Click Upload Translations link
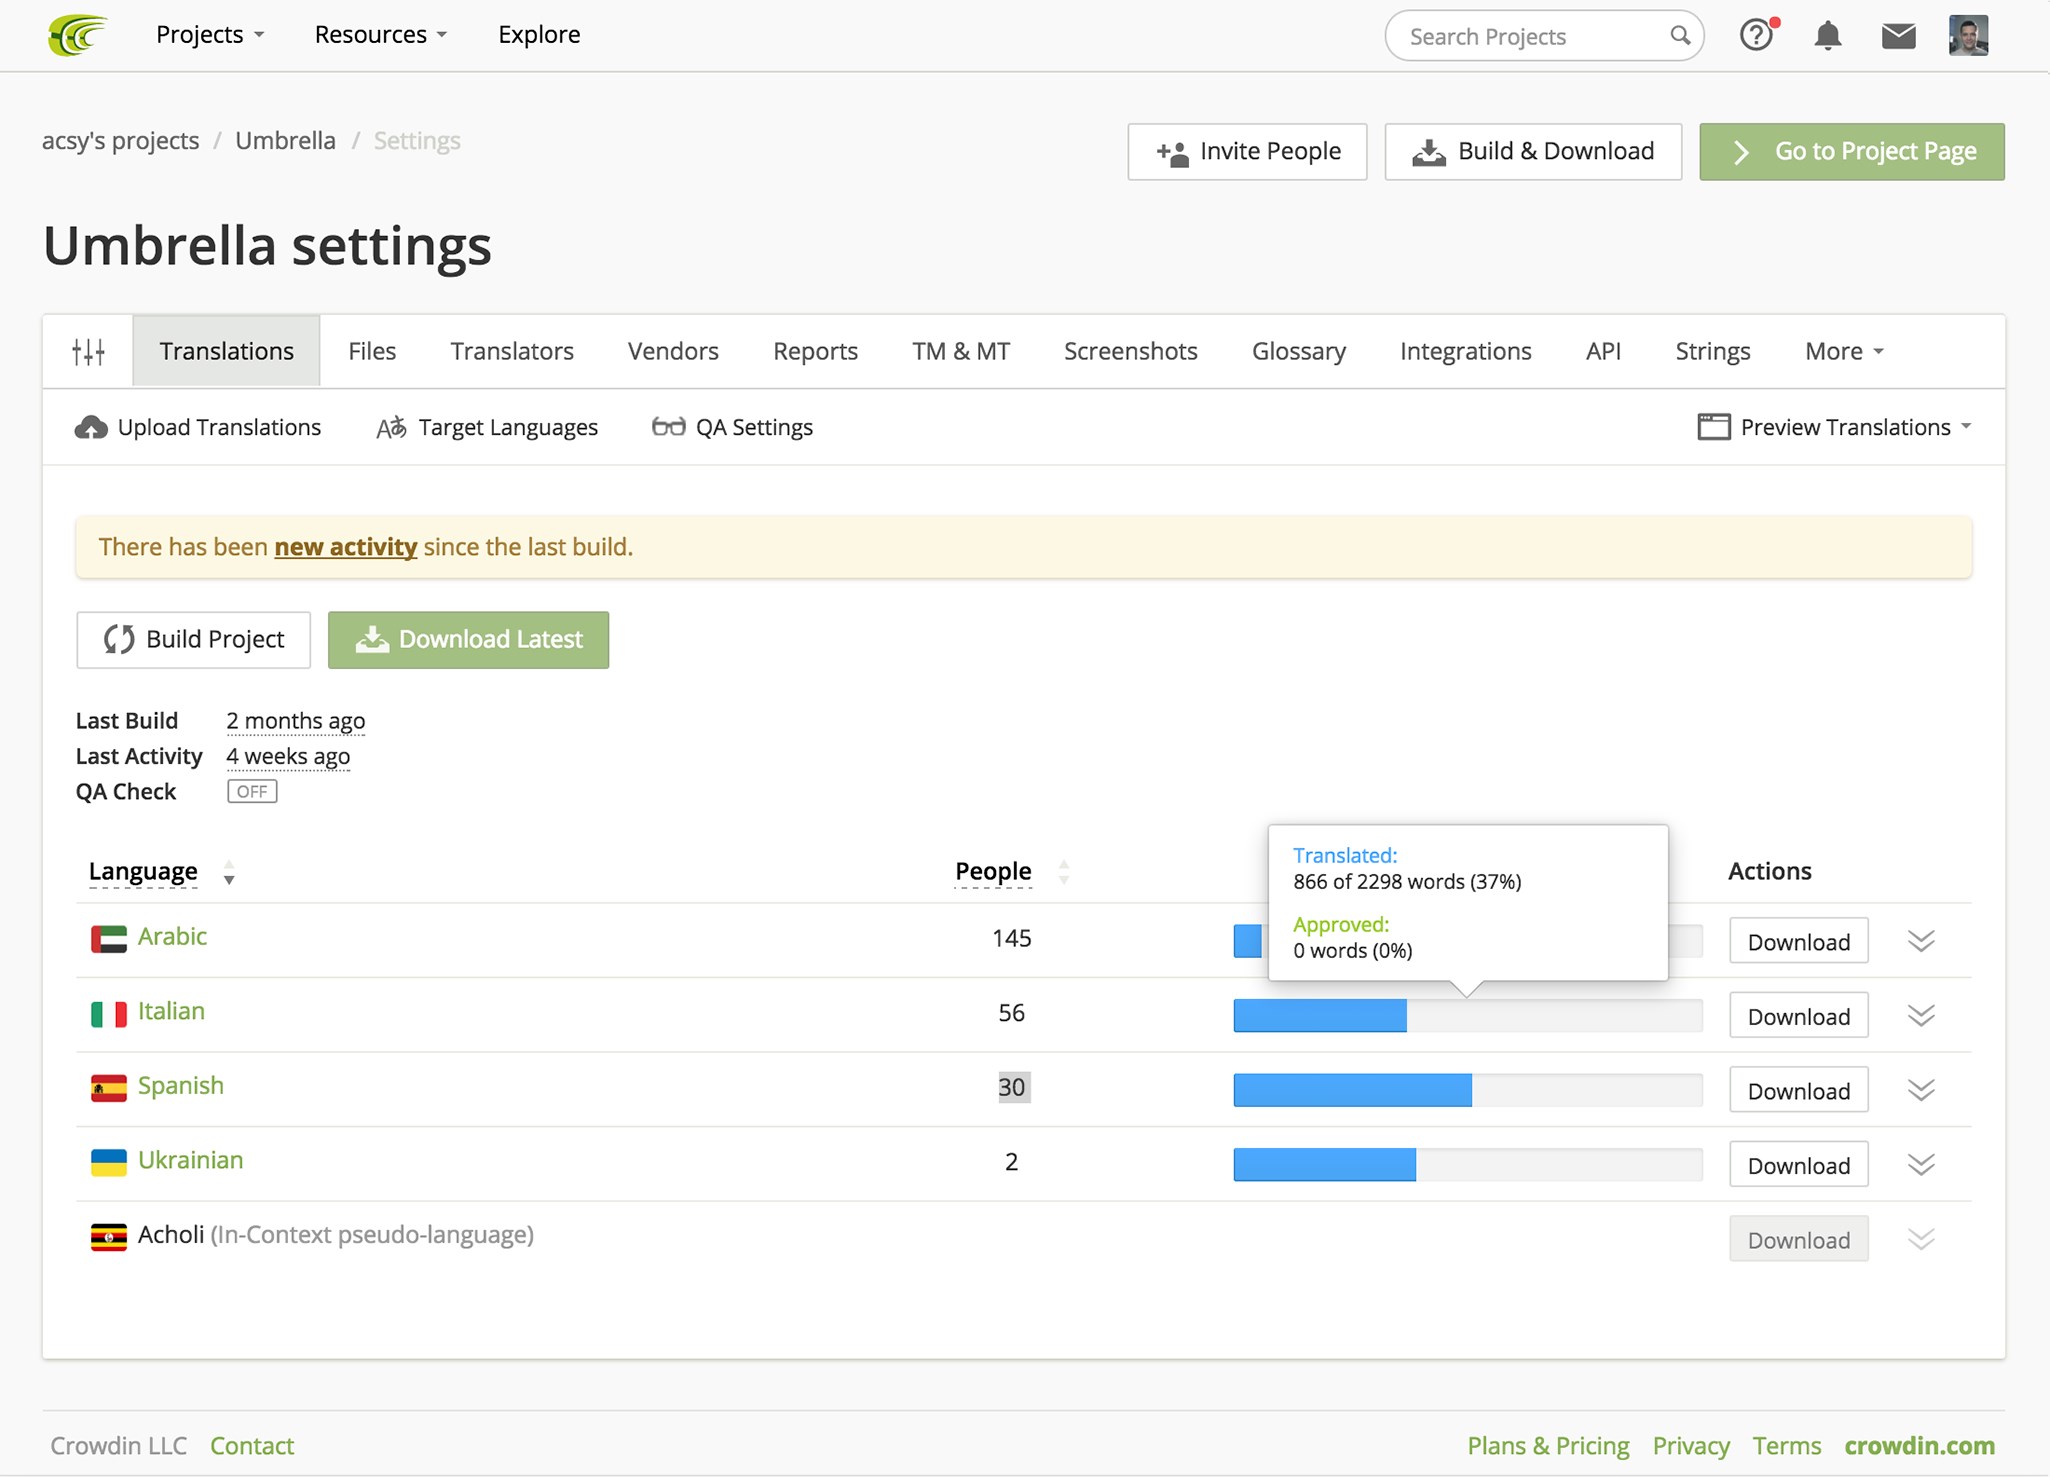The height and width of the screenshot is (1477, 2050). (198, 427)
